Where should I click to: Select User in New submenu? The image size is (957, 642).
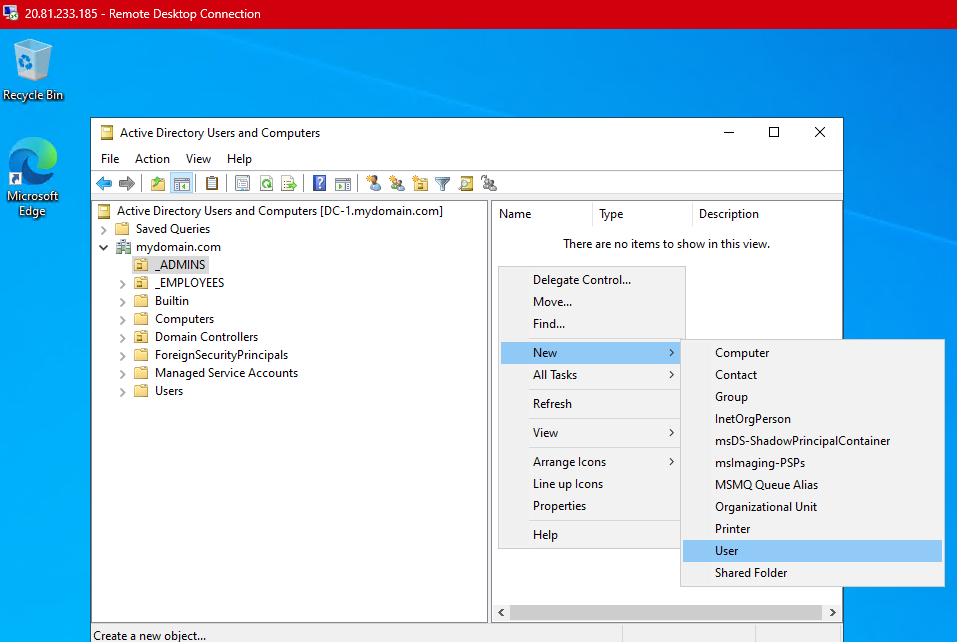(812, 550)
